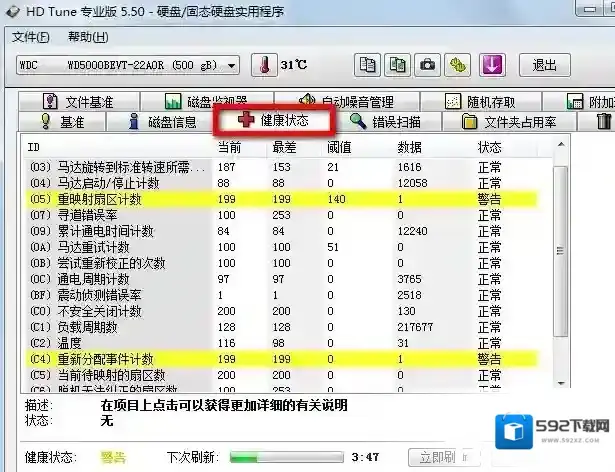Click the 警告 status of row (05)
Screen dimensions: 615x472
(489, 199)
